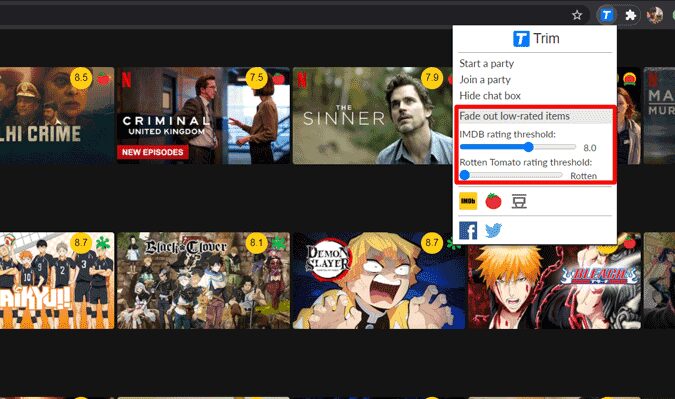Click the 7.9 rating badge on The Sinner
The width and height of the screenshot is (675, 399).
tap(432, 78)
